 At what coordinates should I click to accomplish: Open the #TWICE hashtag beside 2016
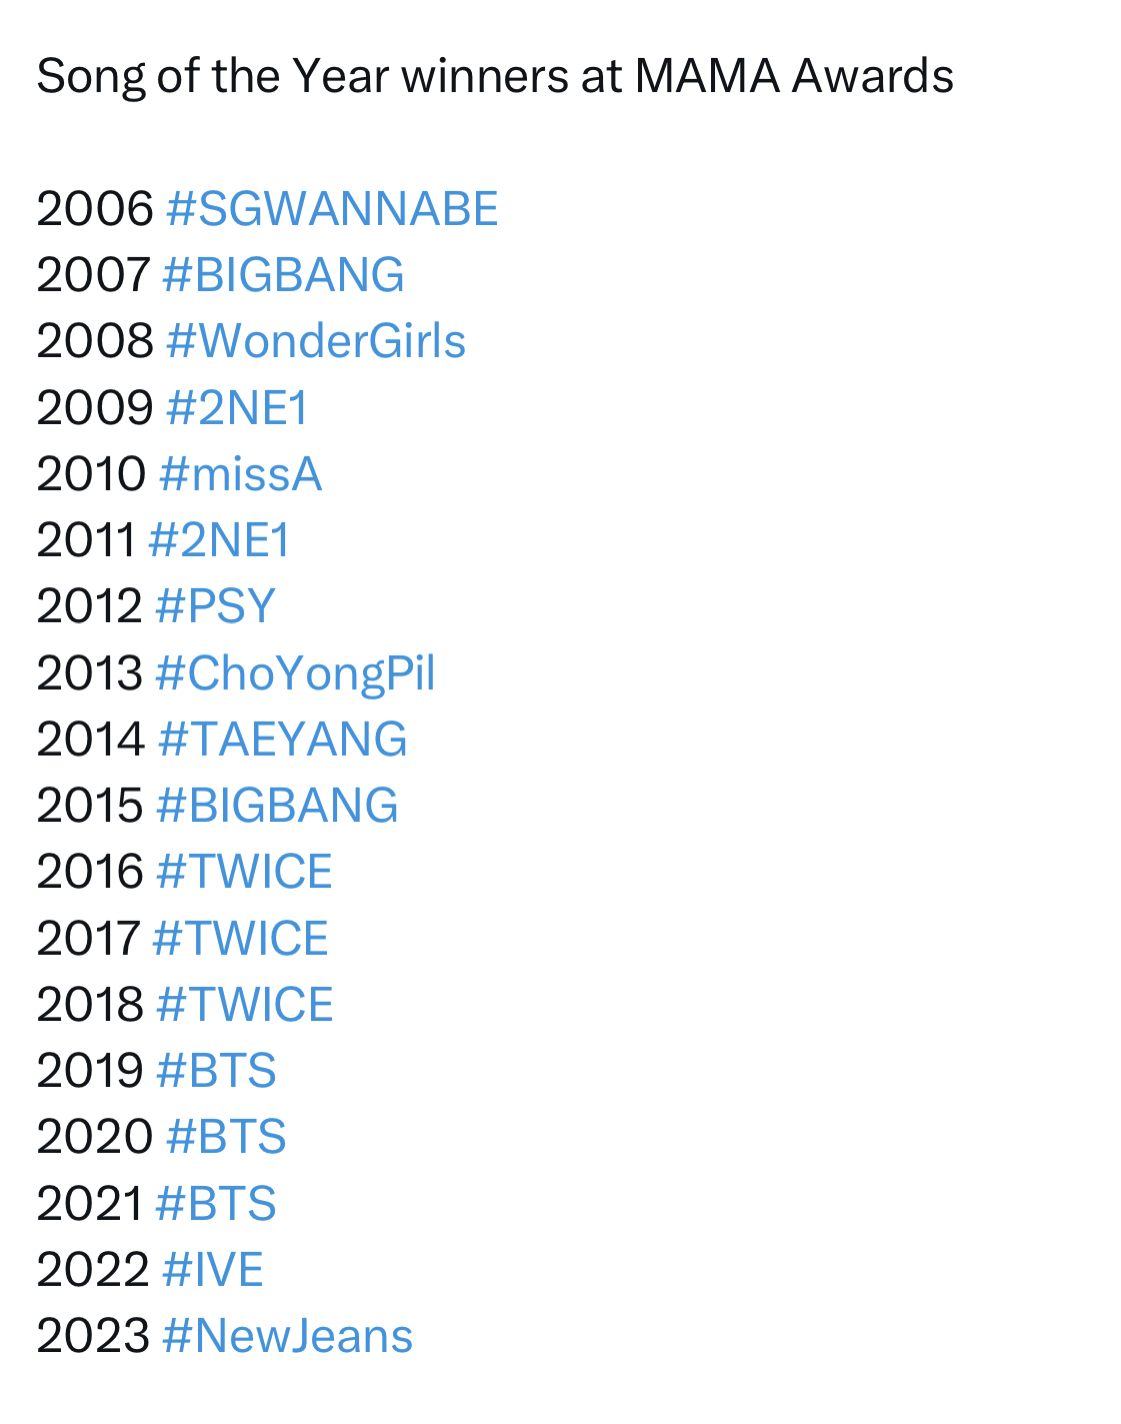point(244,871)
